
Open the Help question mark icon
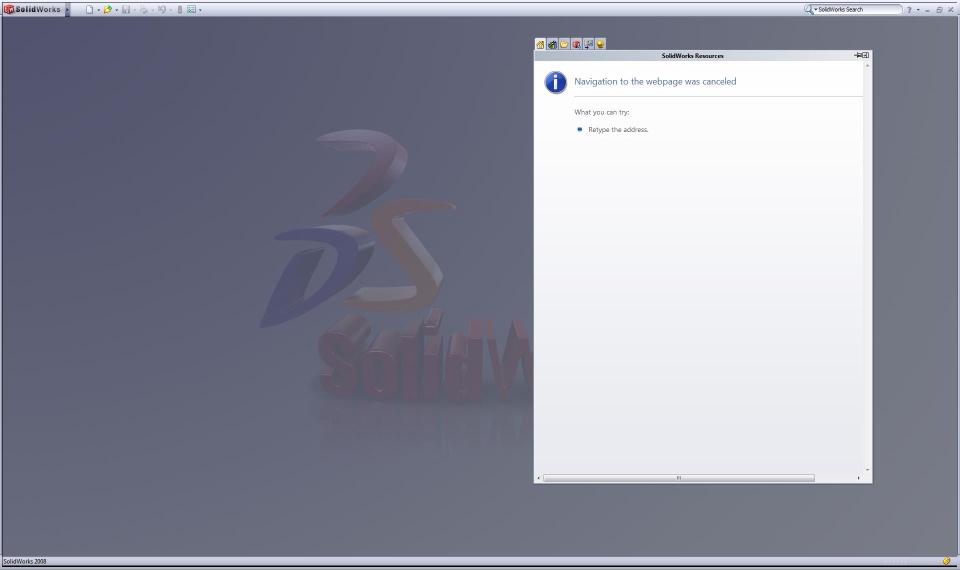coord(909,10)
